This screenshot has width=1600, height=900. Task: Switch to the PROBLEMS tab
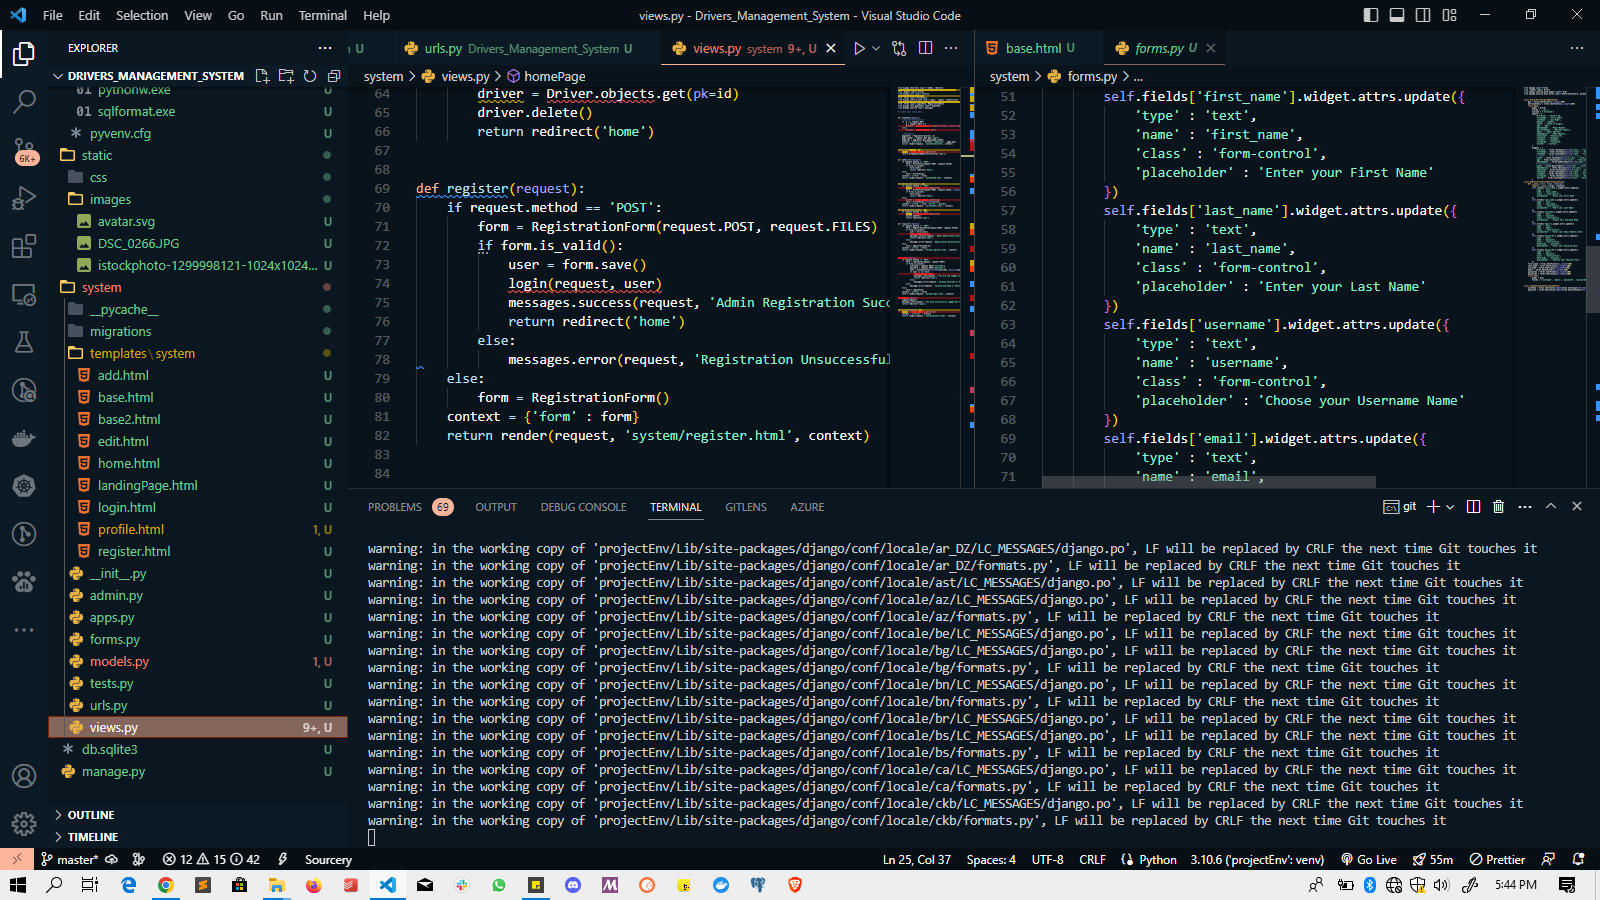pos(395,507)
